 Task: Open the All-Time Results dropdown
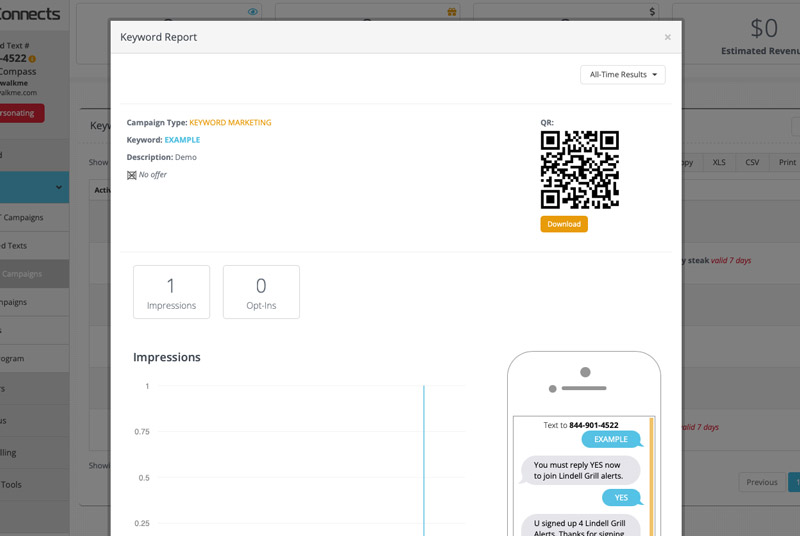(x=622, y=74)
